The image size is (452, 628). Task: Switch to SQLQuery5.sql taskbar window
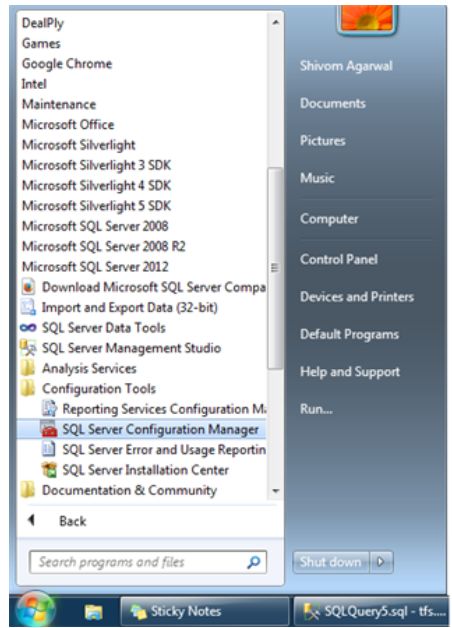(370, 611)
